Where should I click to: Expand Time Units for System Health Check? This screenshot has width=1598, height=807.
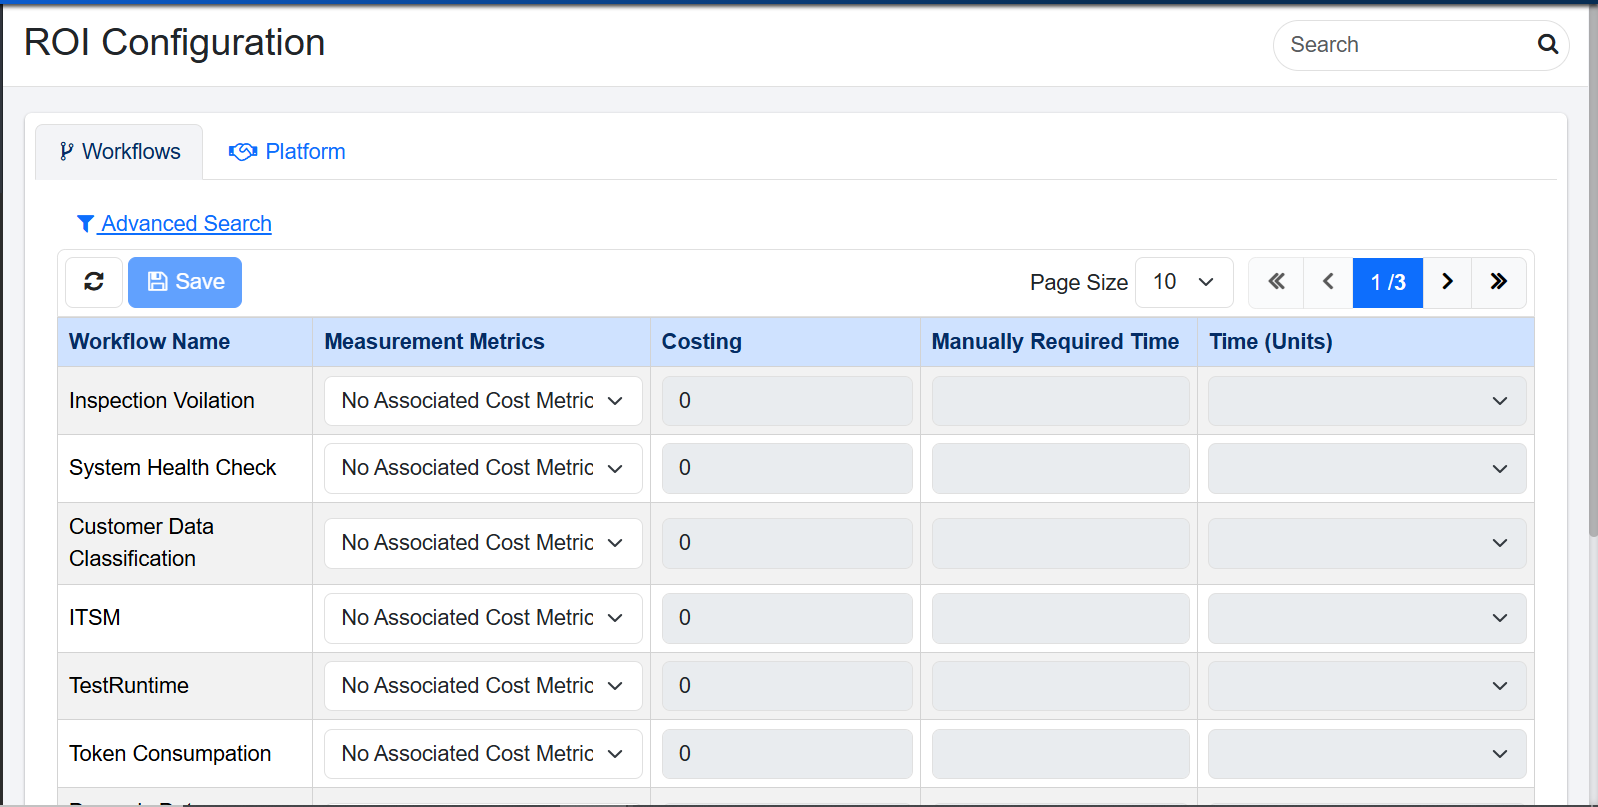pyautogui.click(x=1366, y=468)
